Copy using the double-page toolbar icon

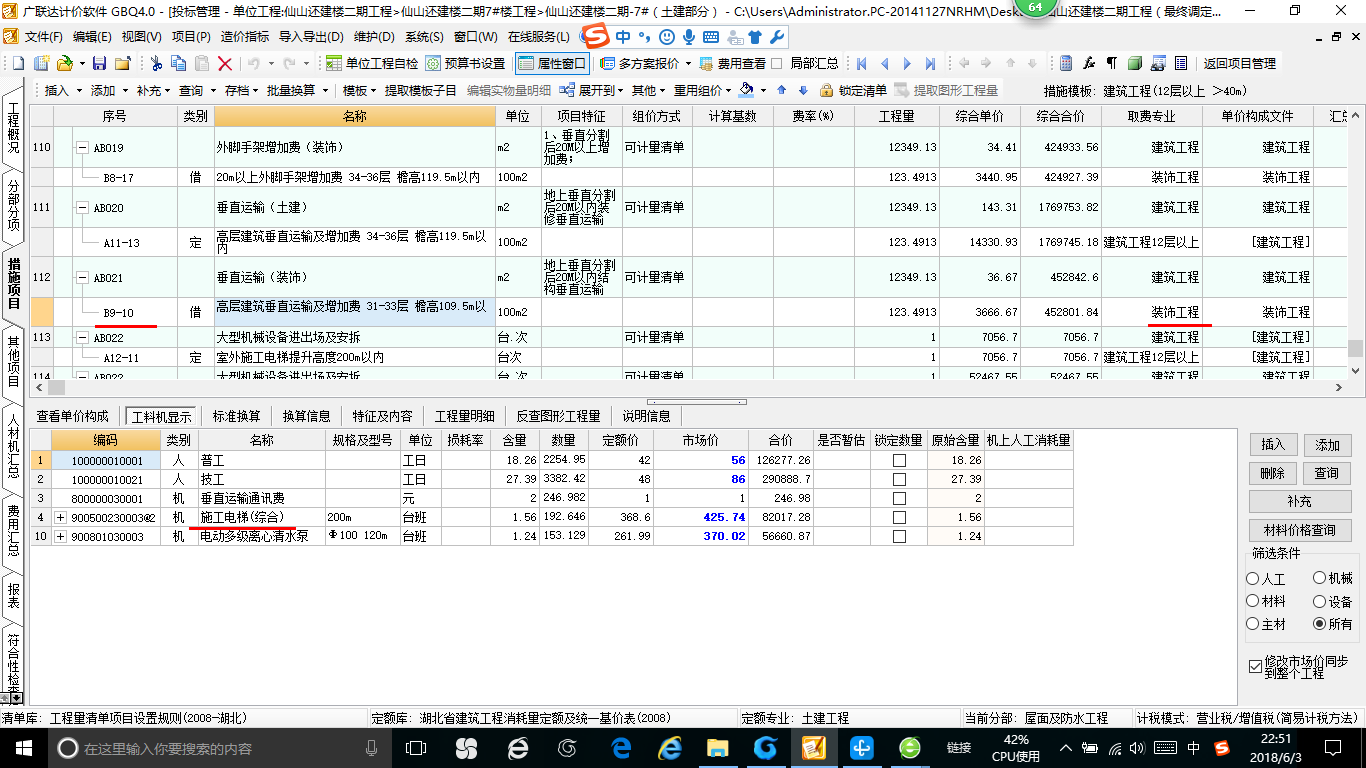pyautogui.click(x=179, y=63)
